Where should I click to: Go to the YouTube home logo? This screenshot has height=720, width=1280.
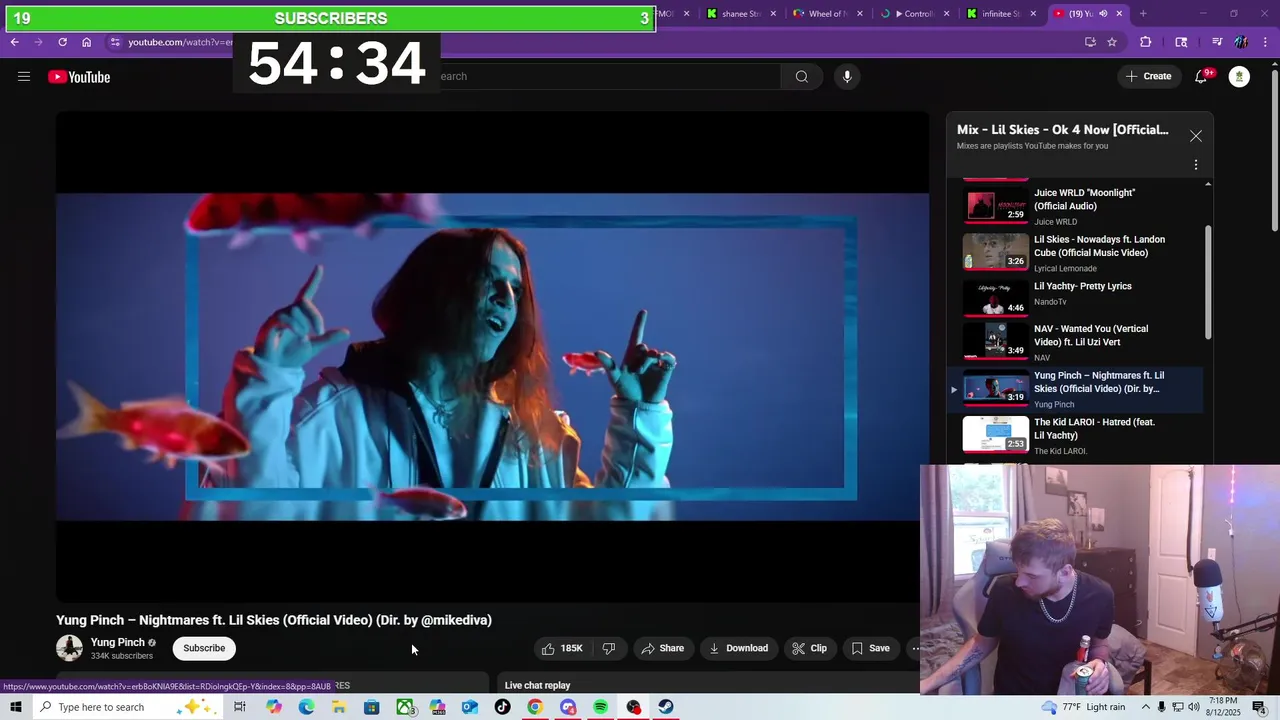79,77
